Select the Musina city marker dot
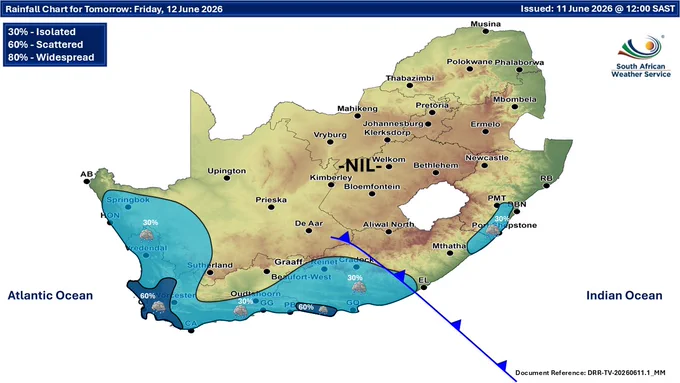This screenshot has width=680, height=383. (x=486, y=31)
